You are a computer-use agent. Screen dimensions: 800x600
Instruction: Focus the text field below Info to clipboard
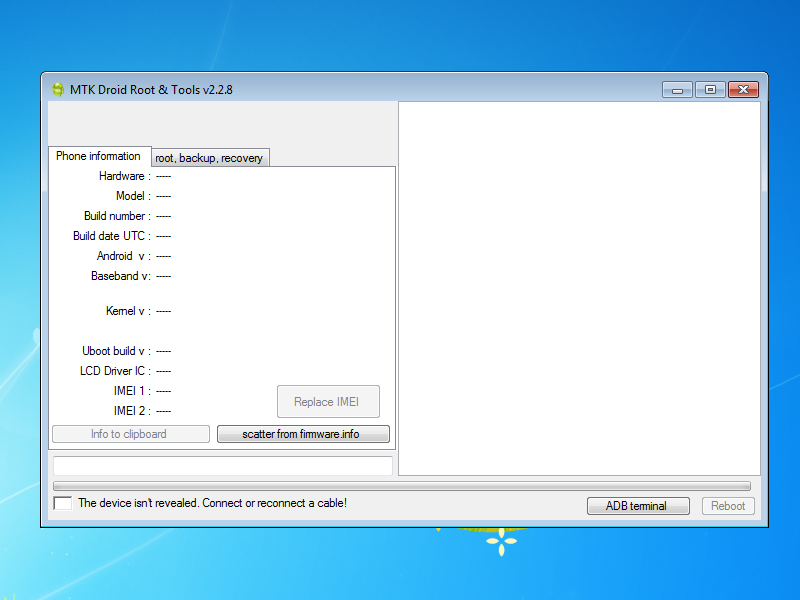[222, 466]
